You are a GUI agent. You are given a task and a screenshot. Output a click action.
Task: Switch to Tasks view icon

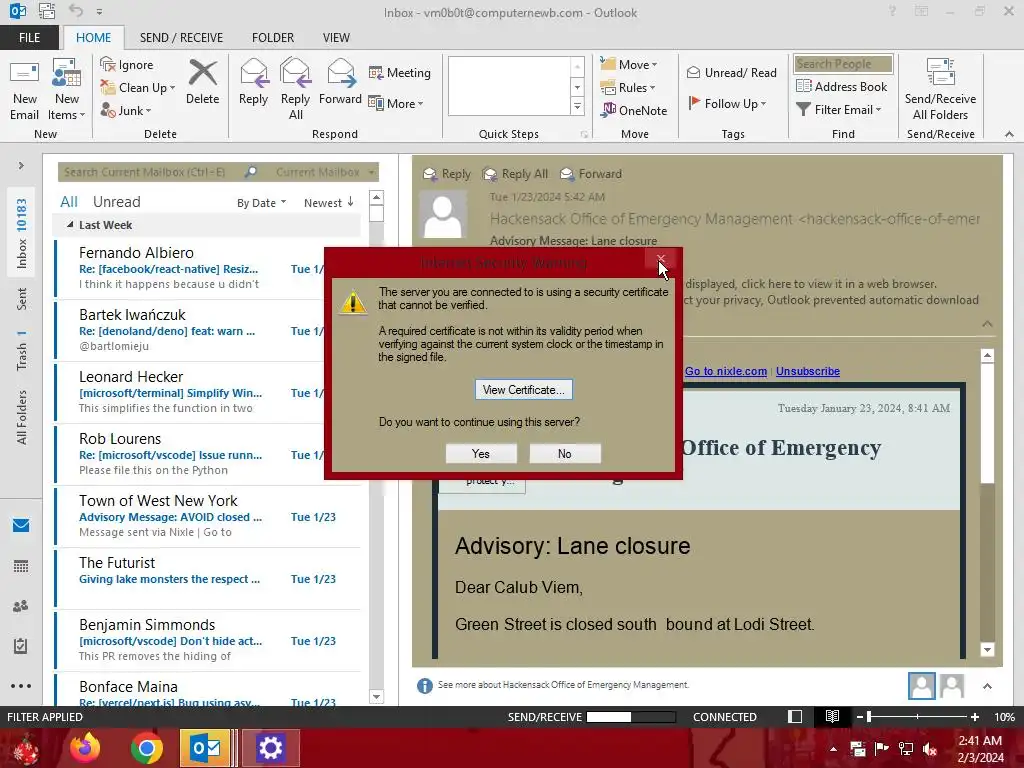click(x=21, y=646)
